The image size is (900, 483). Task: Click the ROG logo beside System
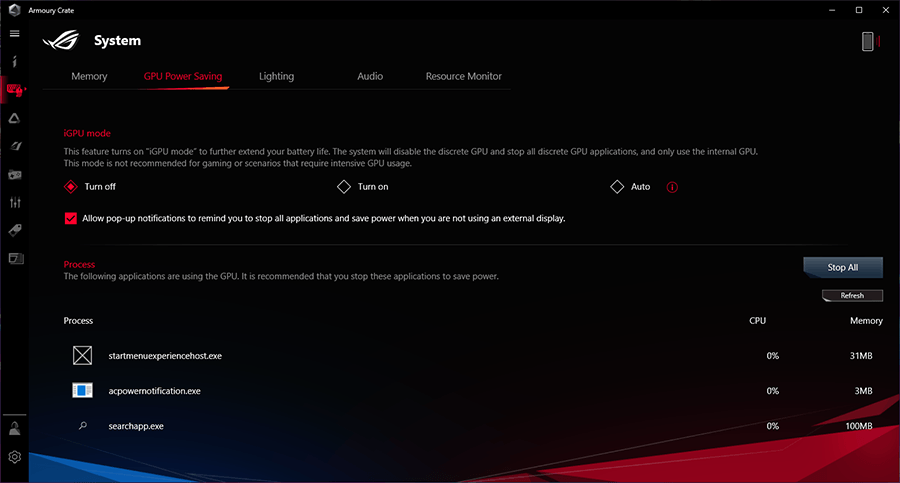[x=61, y=40]
